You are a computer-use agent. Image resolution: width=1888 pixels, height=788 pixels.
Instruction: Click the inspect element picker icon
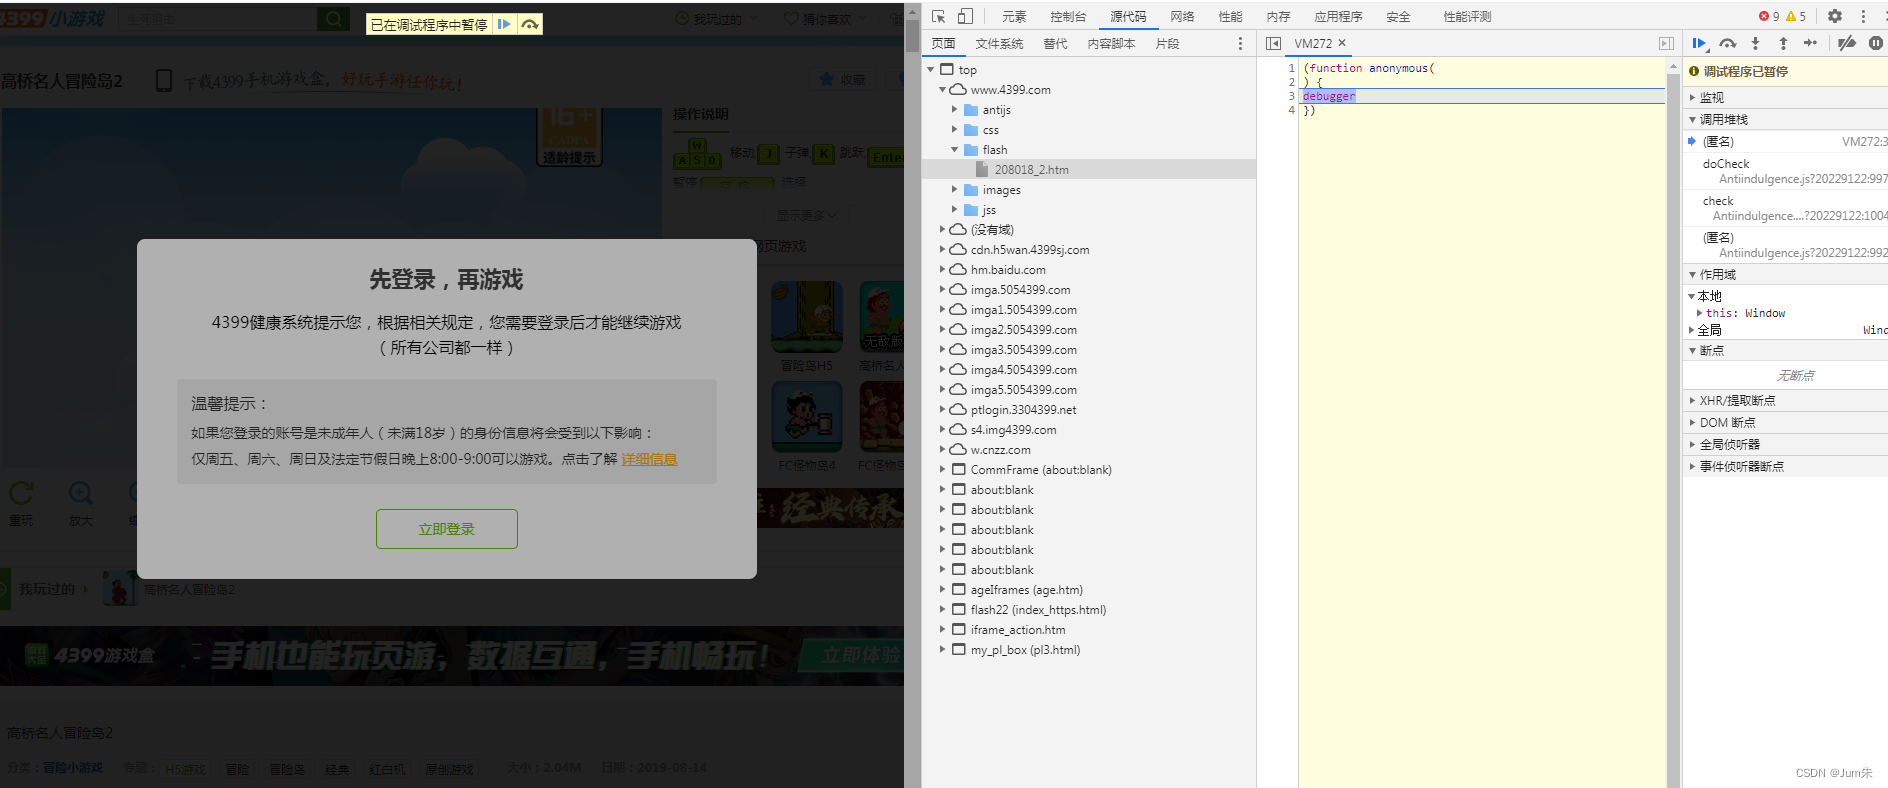click(x=938, y=16)
